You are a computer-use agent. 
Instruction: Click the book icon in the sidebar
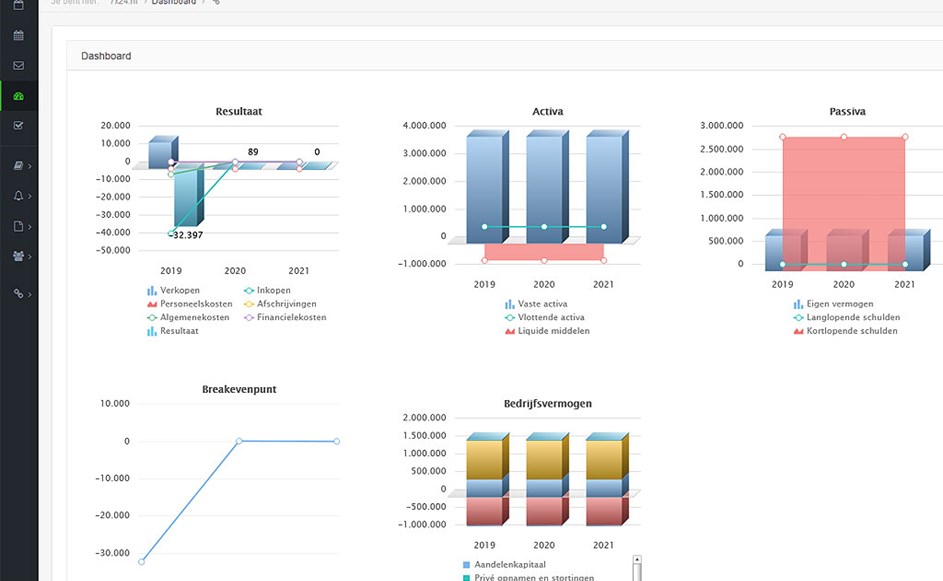(19, 165)
